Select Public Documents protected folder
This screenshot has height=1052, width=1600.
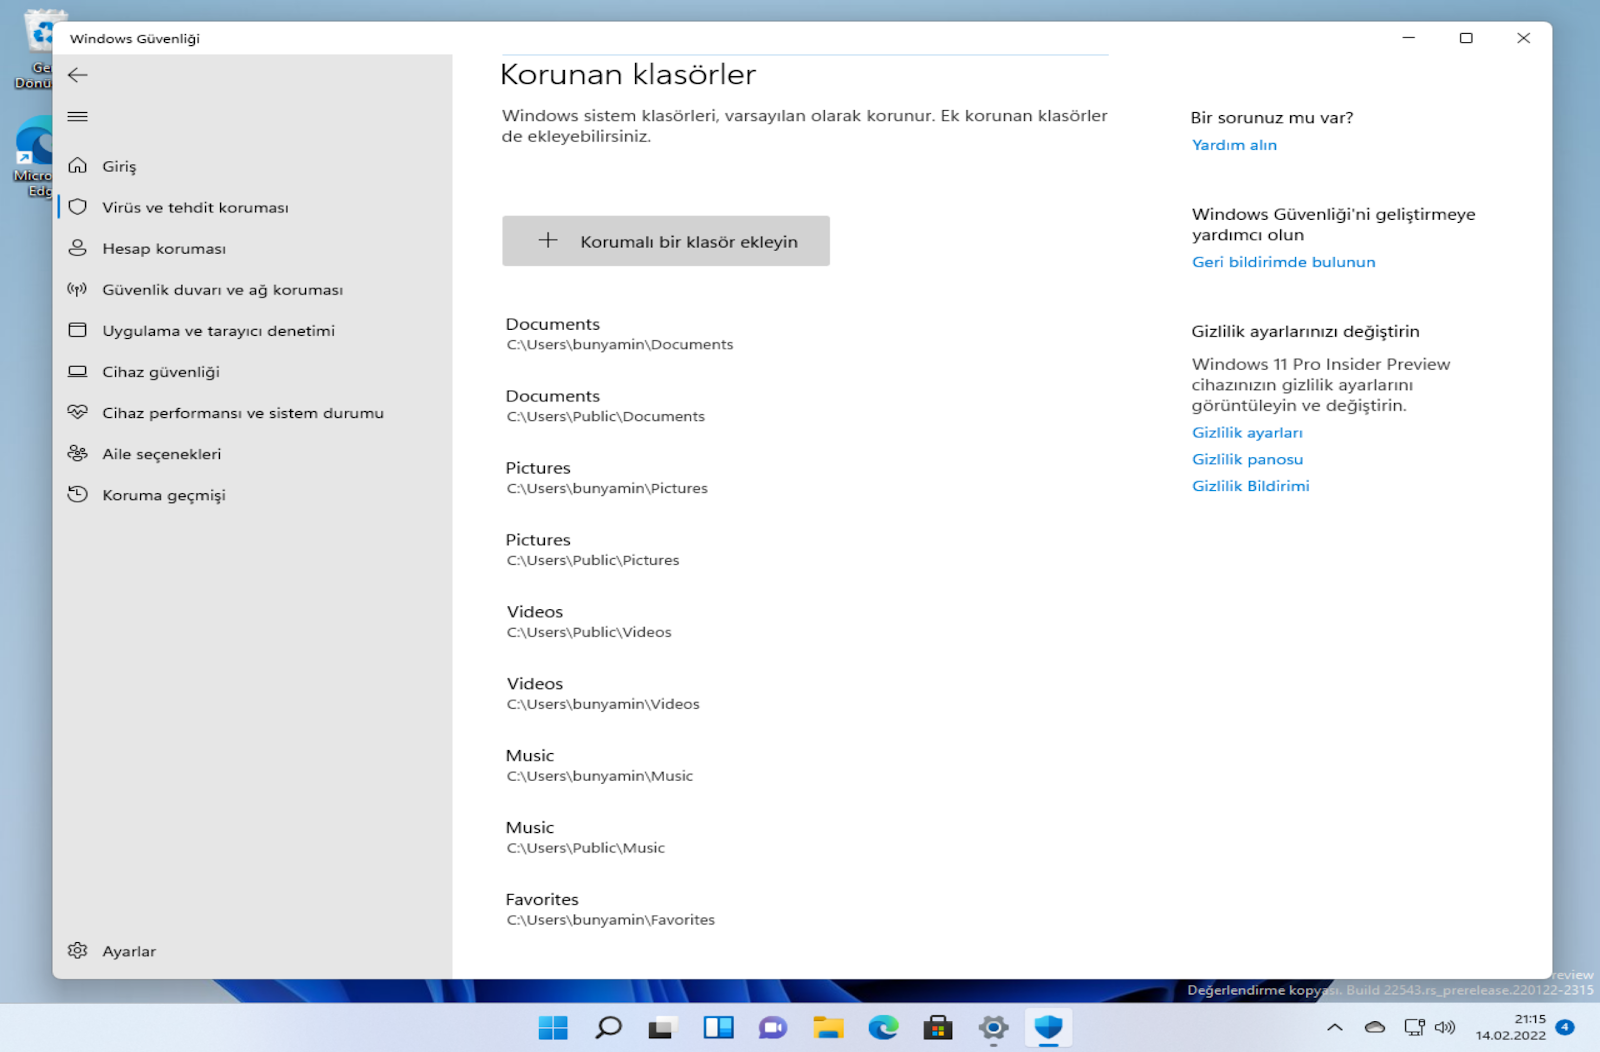(605, 405)
